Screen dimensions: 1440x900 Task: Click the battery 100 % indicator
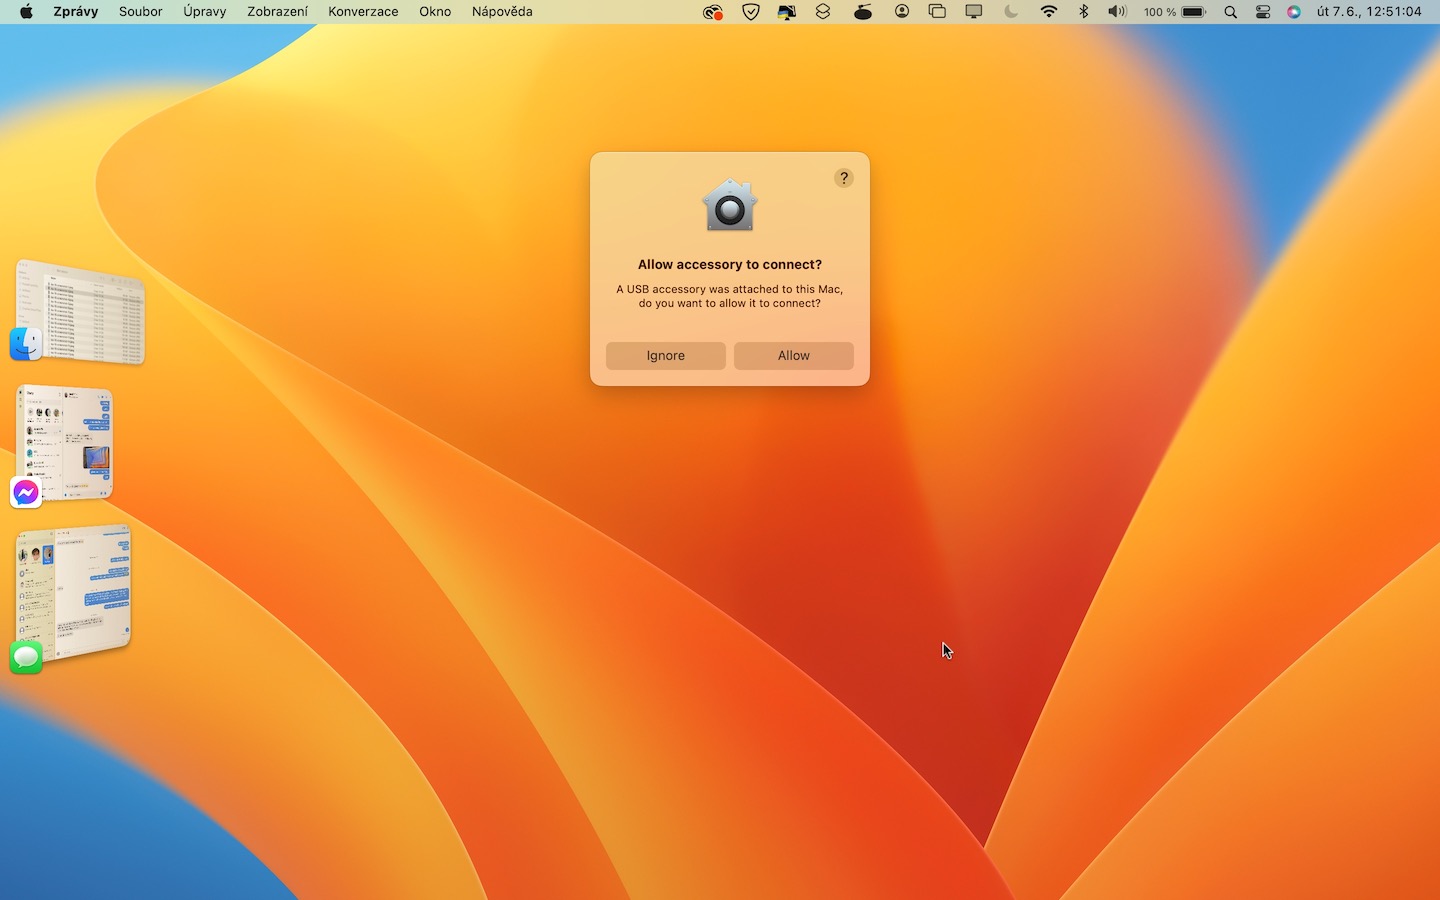pos(1175,12)
